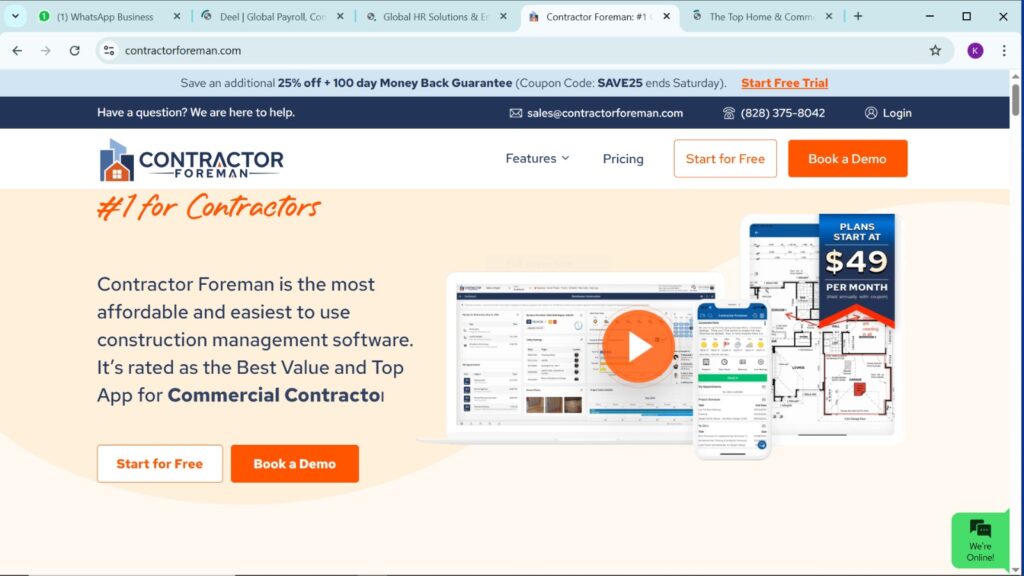Screen dimensions: 1024x576
Task: Click the browser forward arrow
Action: pyautogui.click(x=46, y=50)
